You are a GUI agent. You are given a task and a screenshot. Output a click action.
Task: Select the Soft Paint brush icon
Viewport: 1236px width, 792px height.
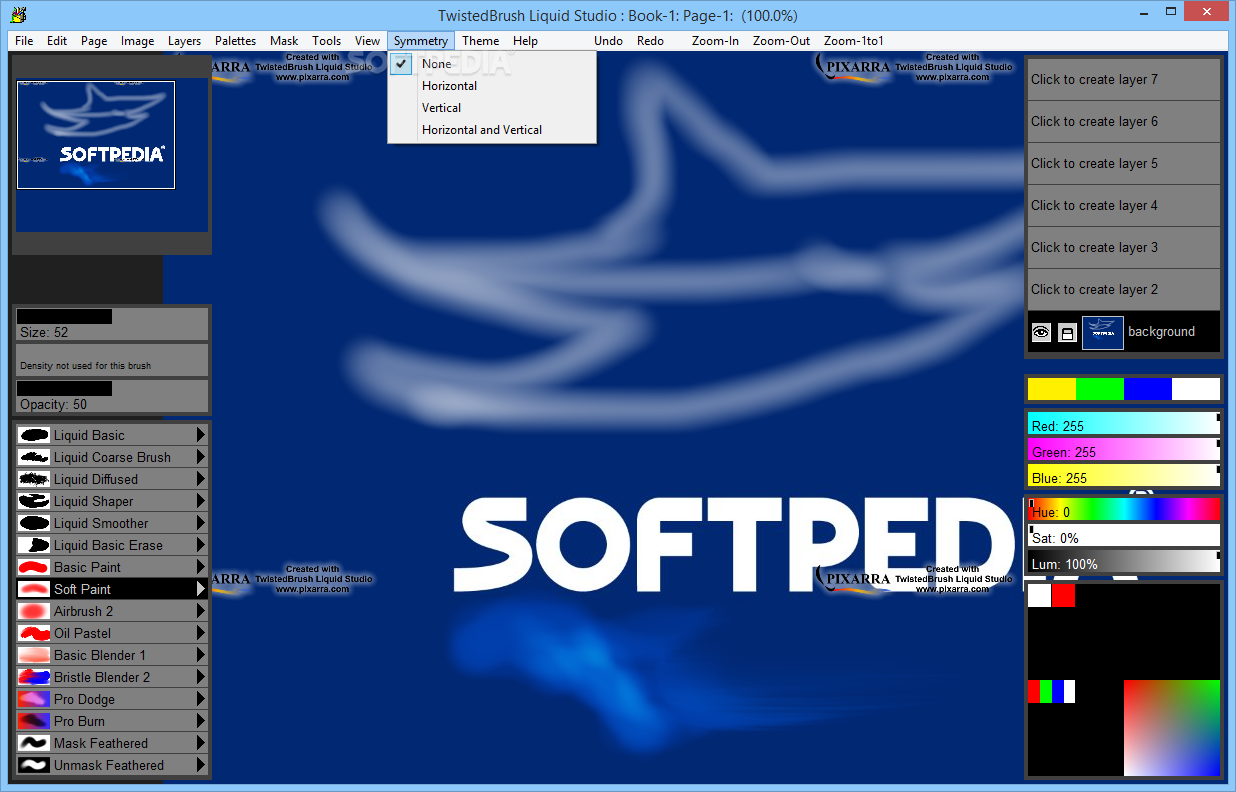(x=34, y=589)
